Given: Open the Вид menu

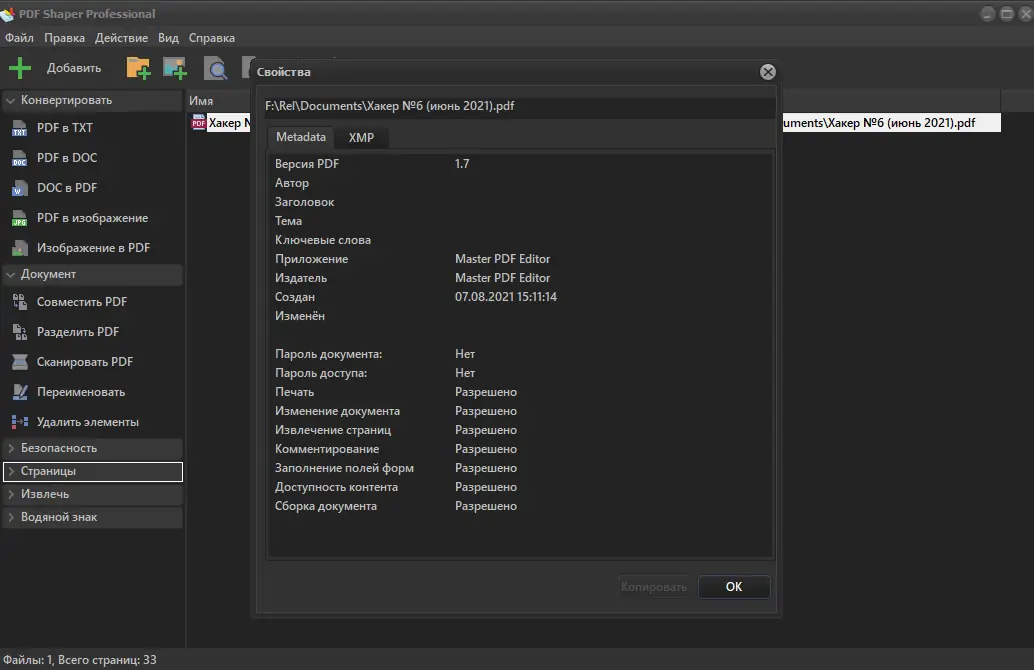Looking at the screenshot, I should pos(168,38).
